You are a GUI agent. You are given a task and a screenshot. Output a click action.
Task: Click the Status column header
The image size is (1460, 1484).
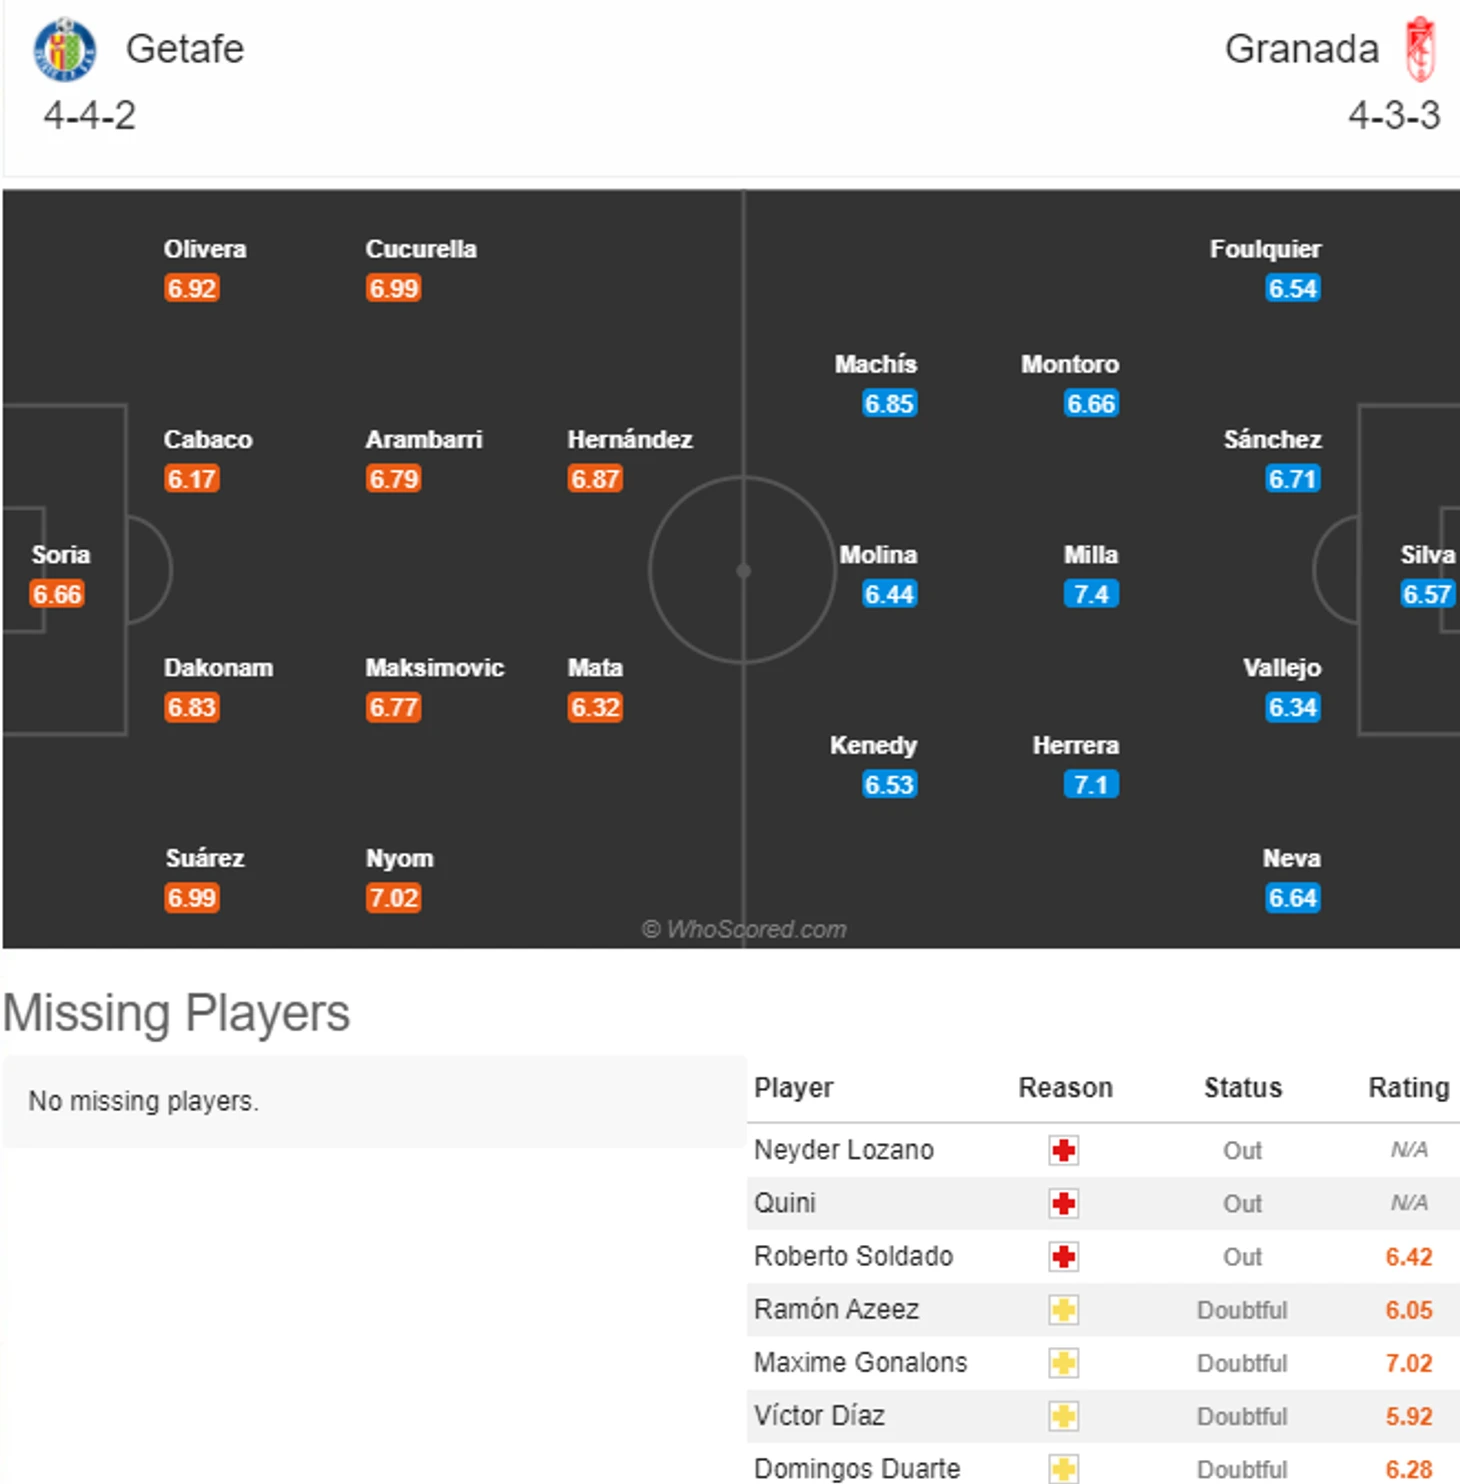tap(1242, 1087)
